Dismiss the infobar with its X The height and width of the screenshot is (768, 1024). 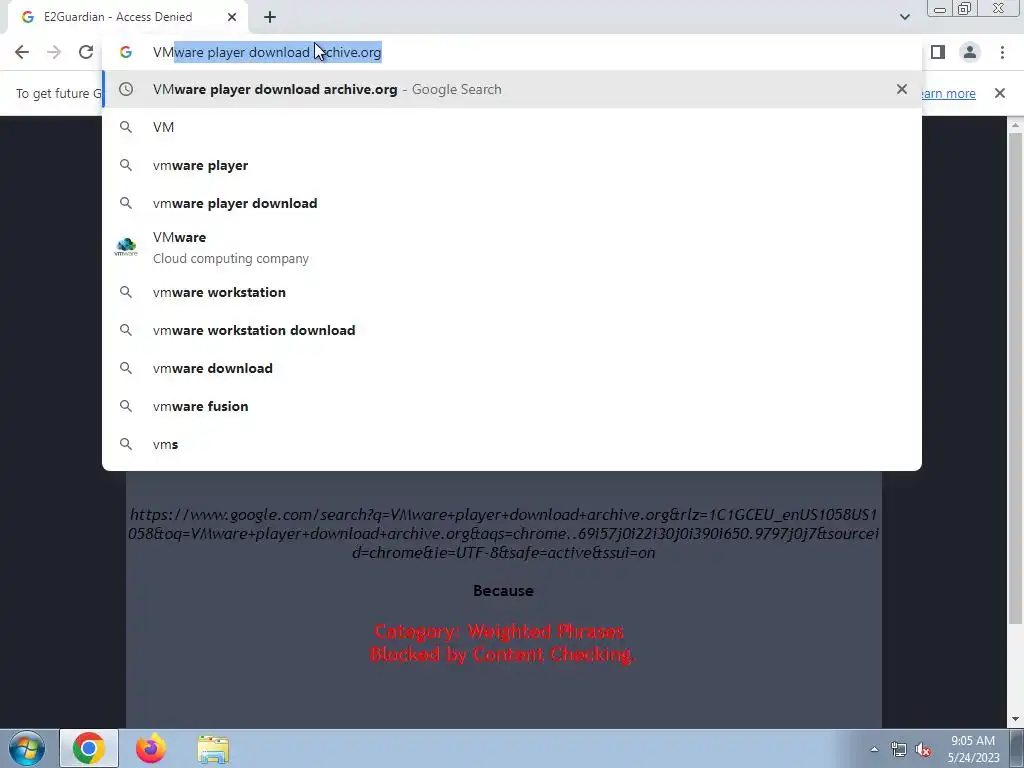[x=1000, y=93]
